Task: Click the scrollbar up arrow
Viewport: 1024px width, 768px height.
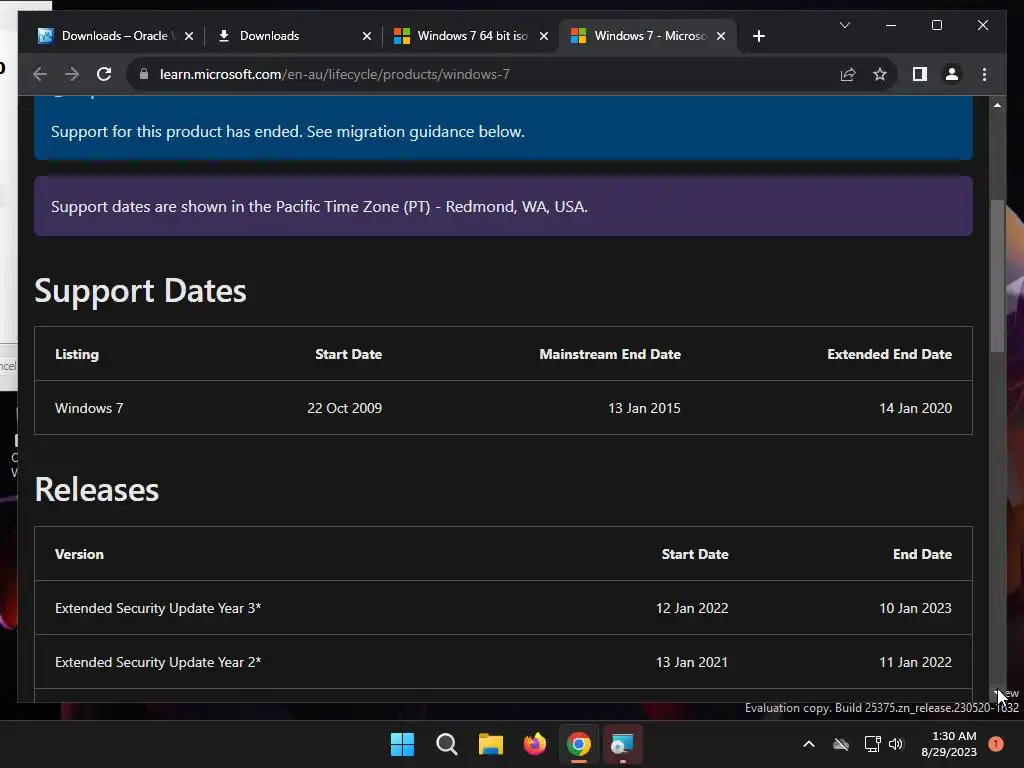Action: point(997,104)
